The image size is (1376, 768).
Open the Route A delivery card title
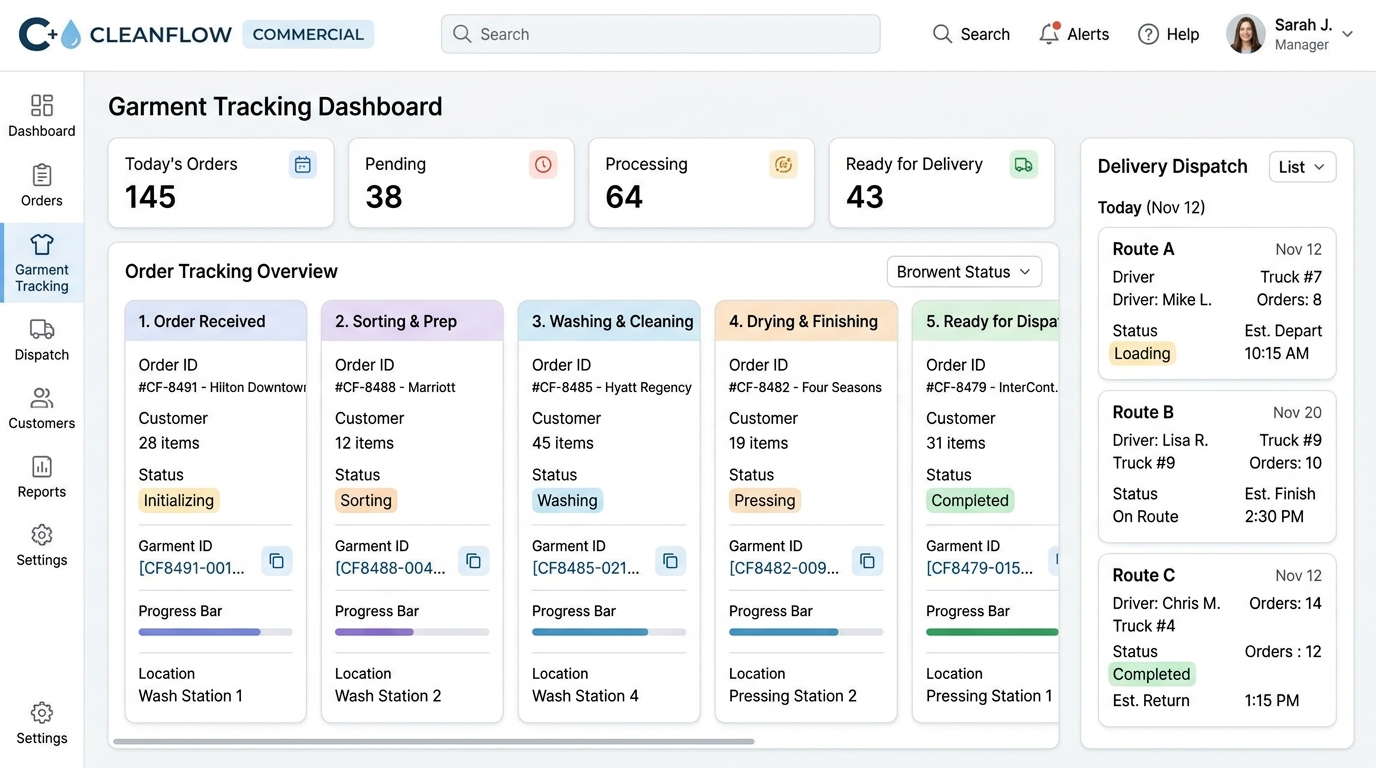tap(1143, 249)
